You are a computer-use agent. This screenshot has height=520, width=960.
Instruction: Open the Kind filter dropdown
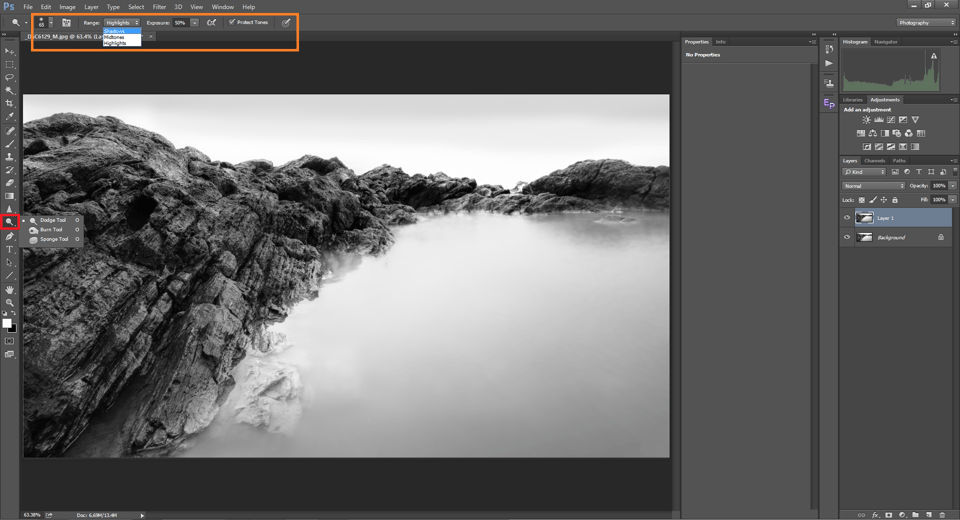coord(864,172)
